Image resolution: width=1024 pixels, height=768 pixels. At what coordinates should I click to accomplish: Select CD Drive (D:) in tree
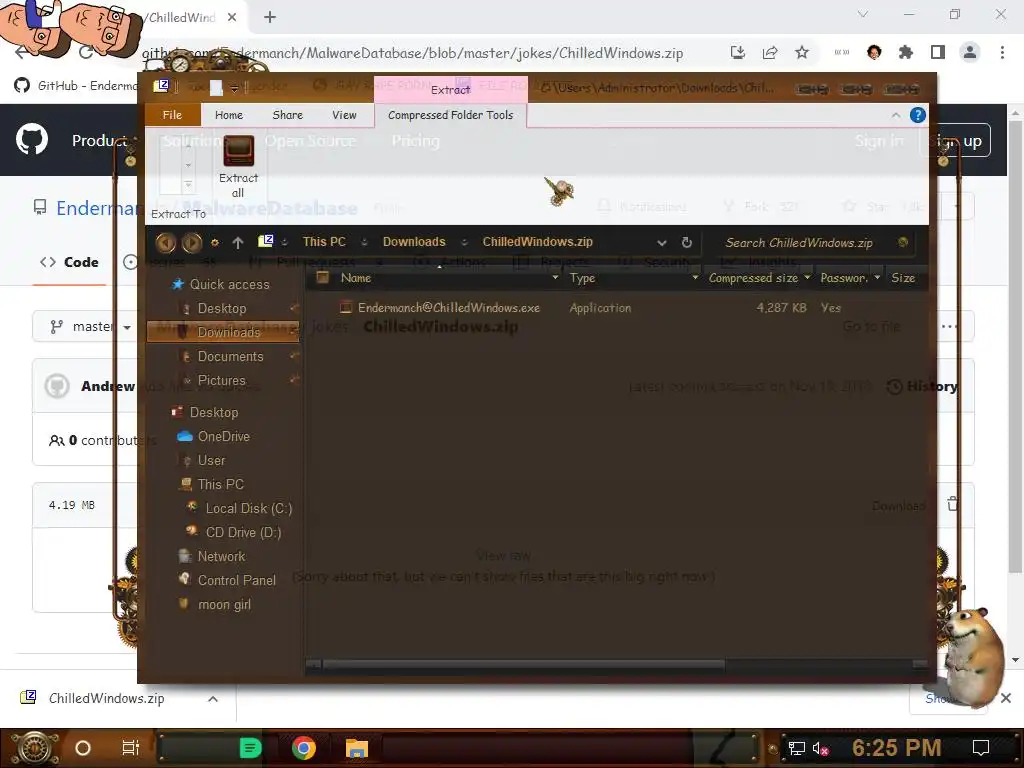pyautogui.click(x=243, y=532)
